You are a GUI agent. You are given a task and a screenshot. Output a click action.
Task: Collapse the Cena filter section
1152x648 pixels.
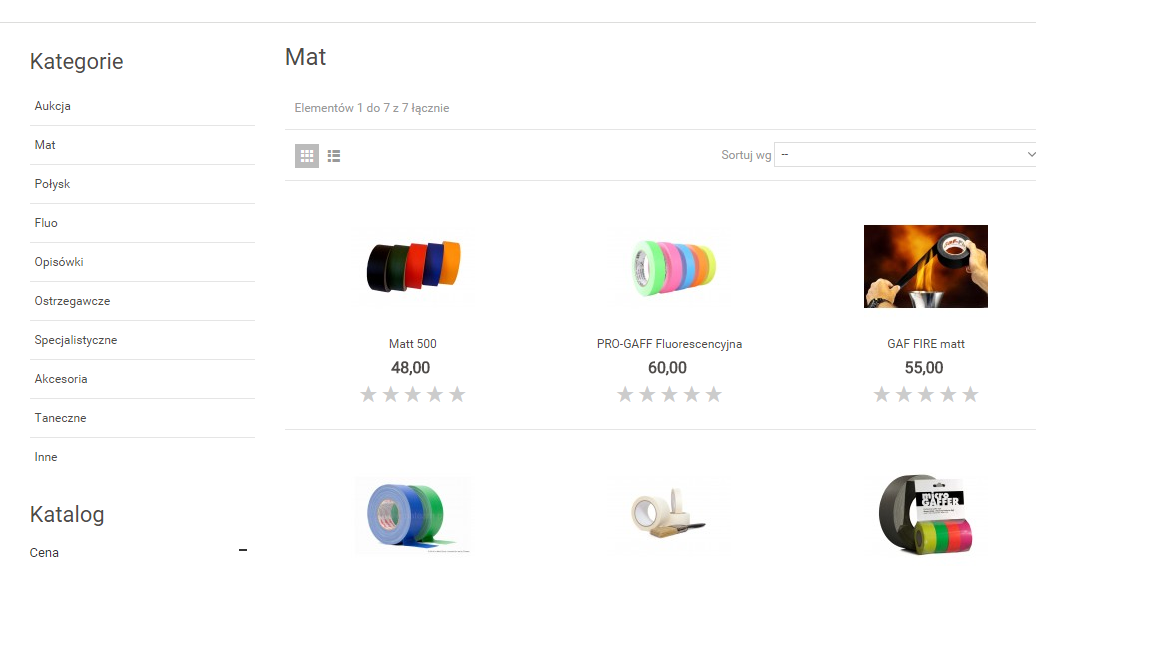coord(243,550)
